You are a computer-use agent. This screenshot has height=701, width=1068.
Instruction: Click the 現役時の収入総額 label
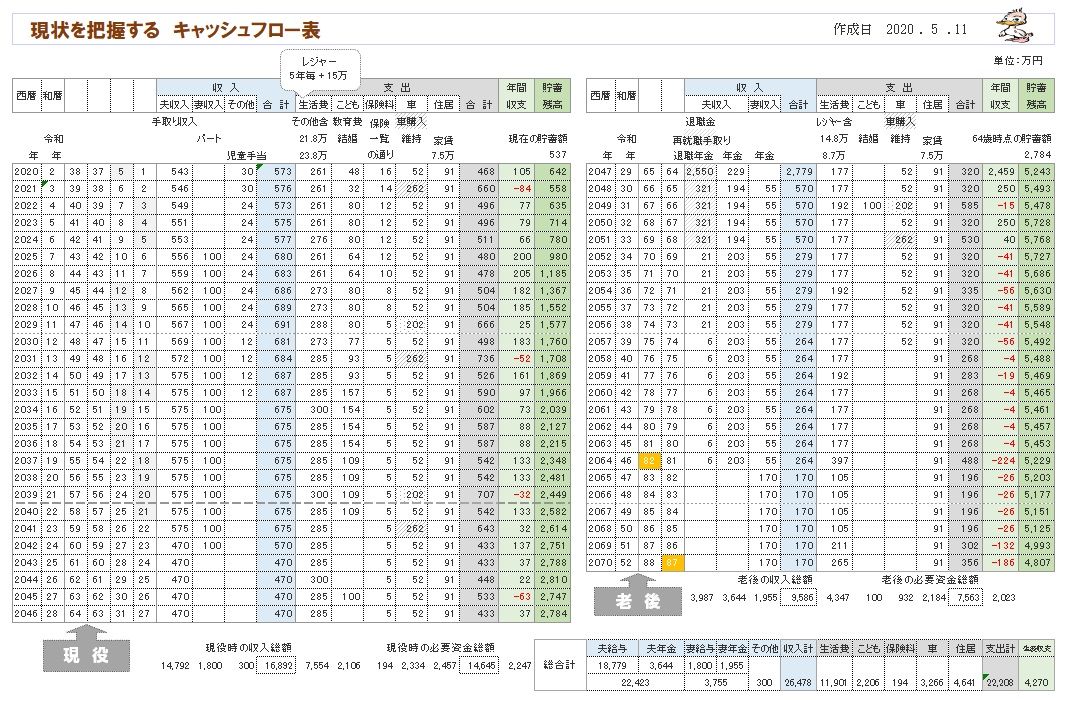pyautogui.click(x=249, y=648)
